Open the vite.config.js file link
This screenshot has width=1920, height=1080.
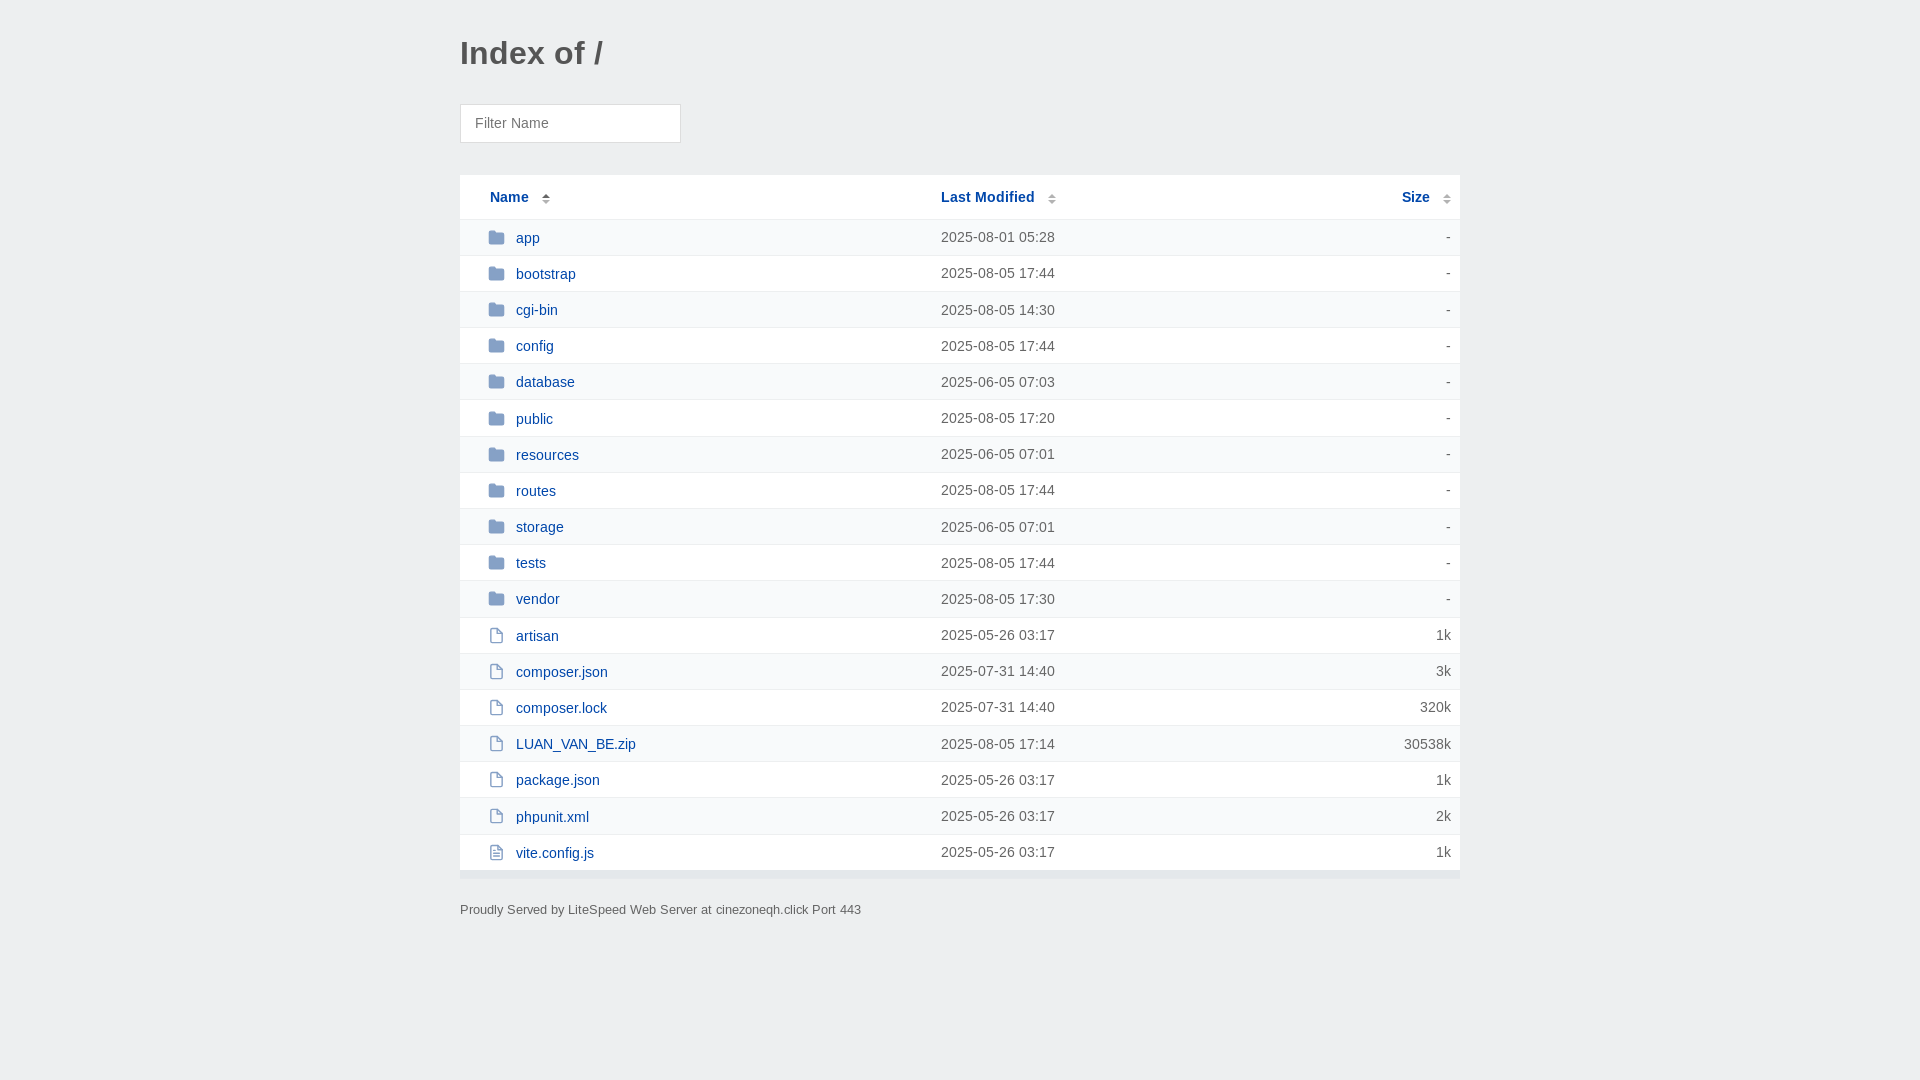[x=555, y=853]
